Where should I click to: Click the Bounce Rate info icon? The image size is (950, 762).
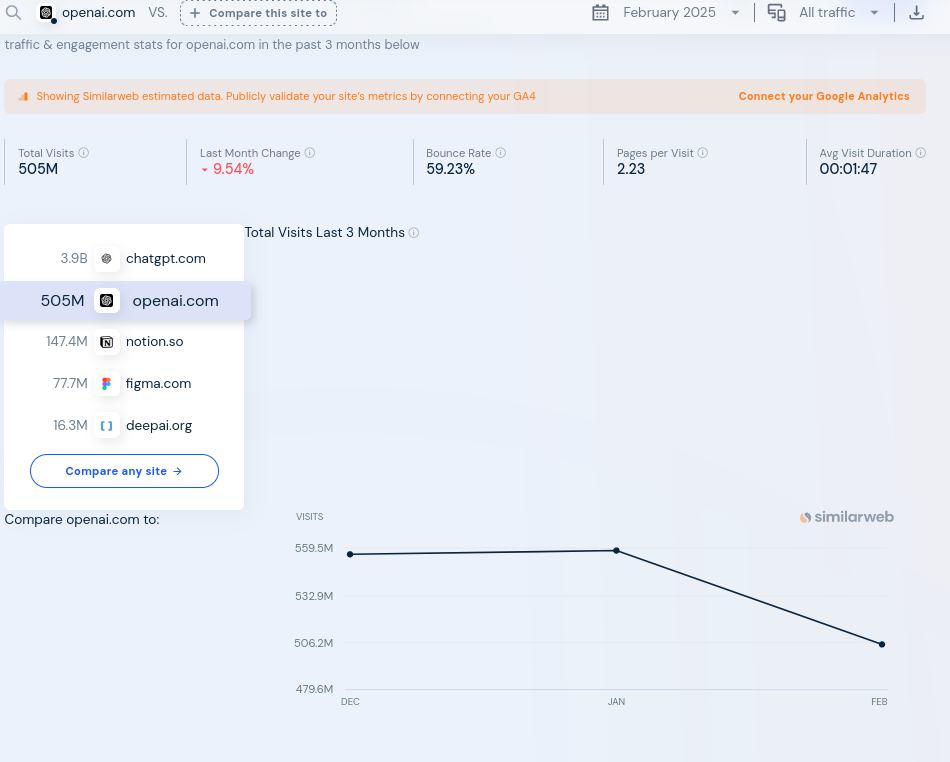coord(500,153)
